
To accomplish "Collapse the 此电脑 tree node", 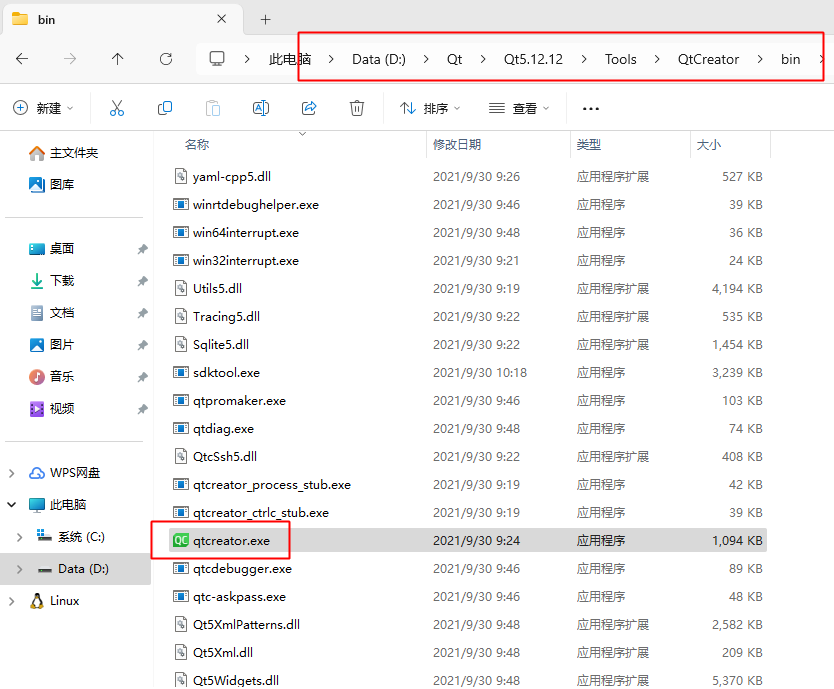I will (12, 504).
